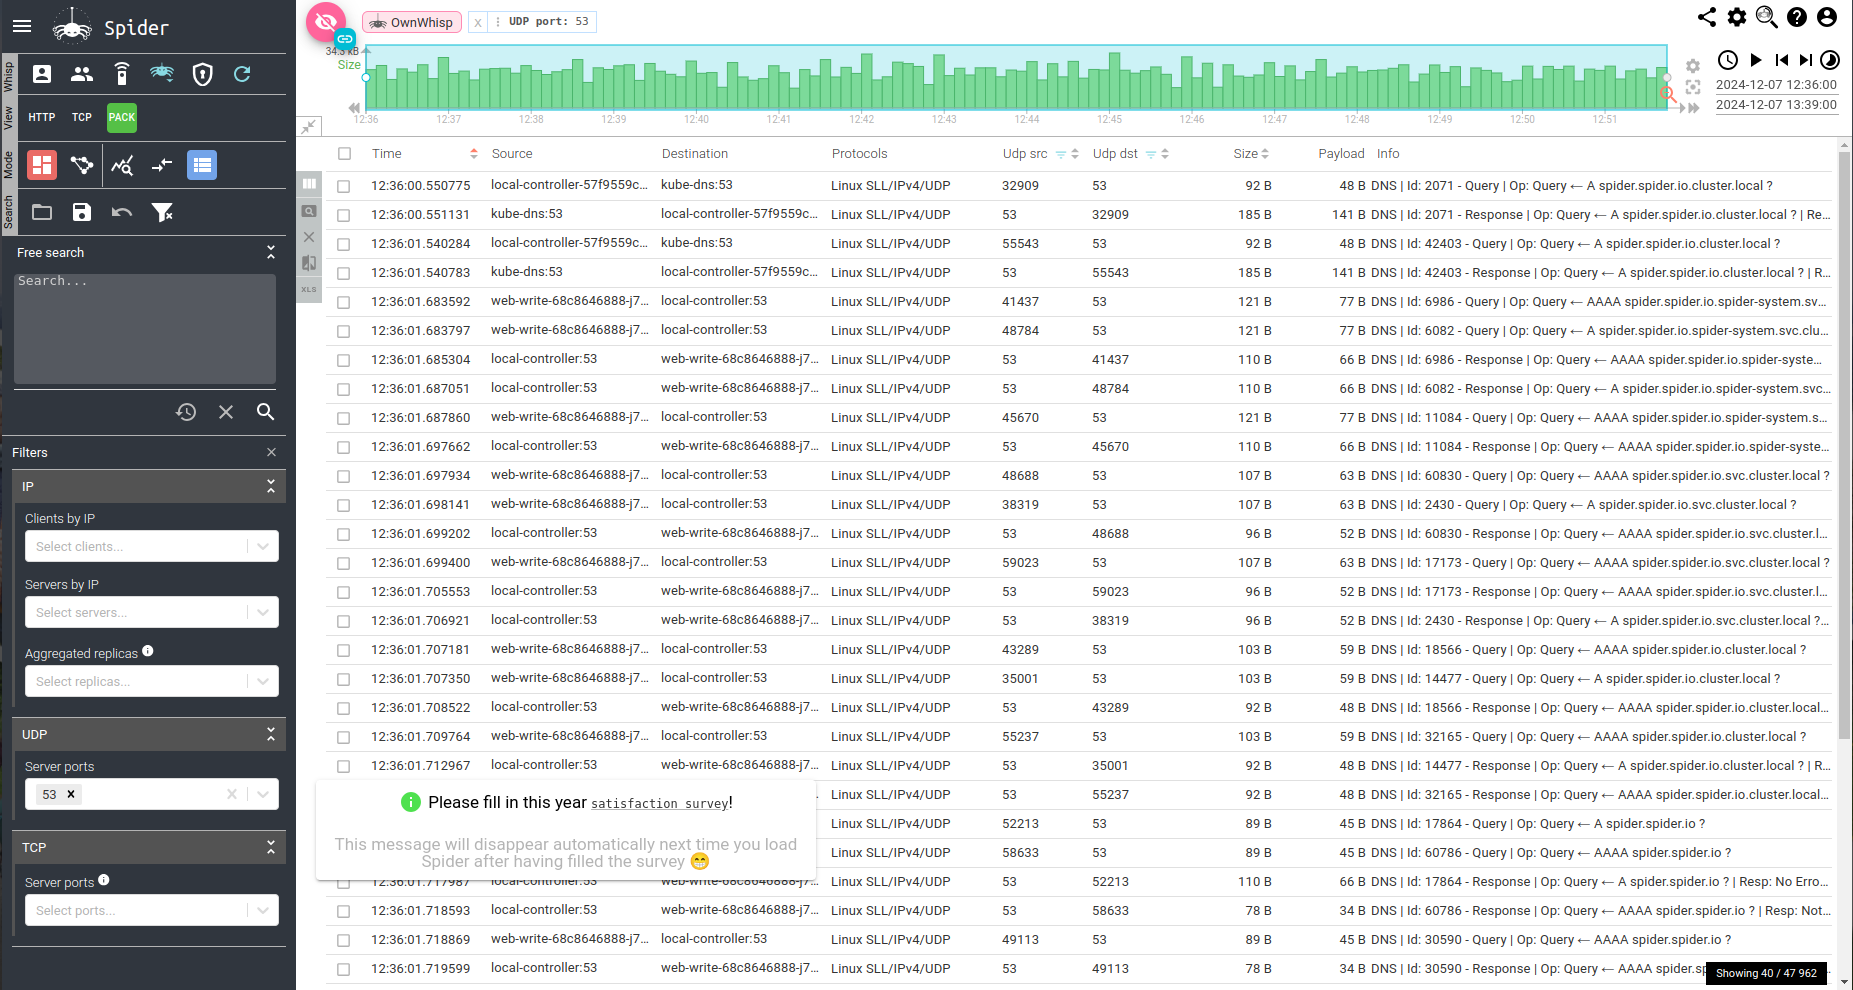The image size is (1853, 990).
Task: Export grid to XLS
Action: point(309,289)
